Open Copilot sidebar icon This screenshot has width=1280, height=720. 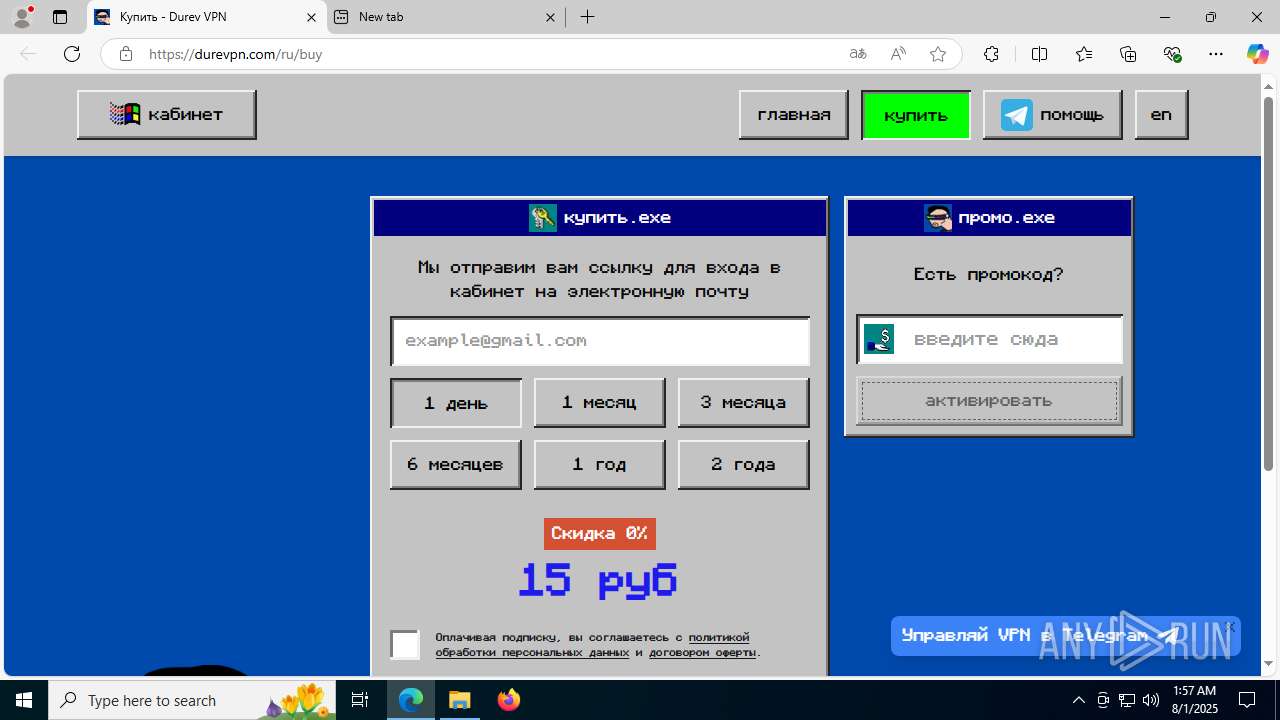click(x=1257, y=54)
